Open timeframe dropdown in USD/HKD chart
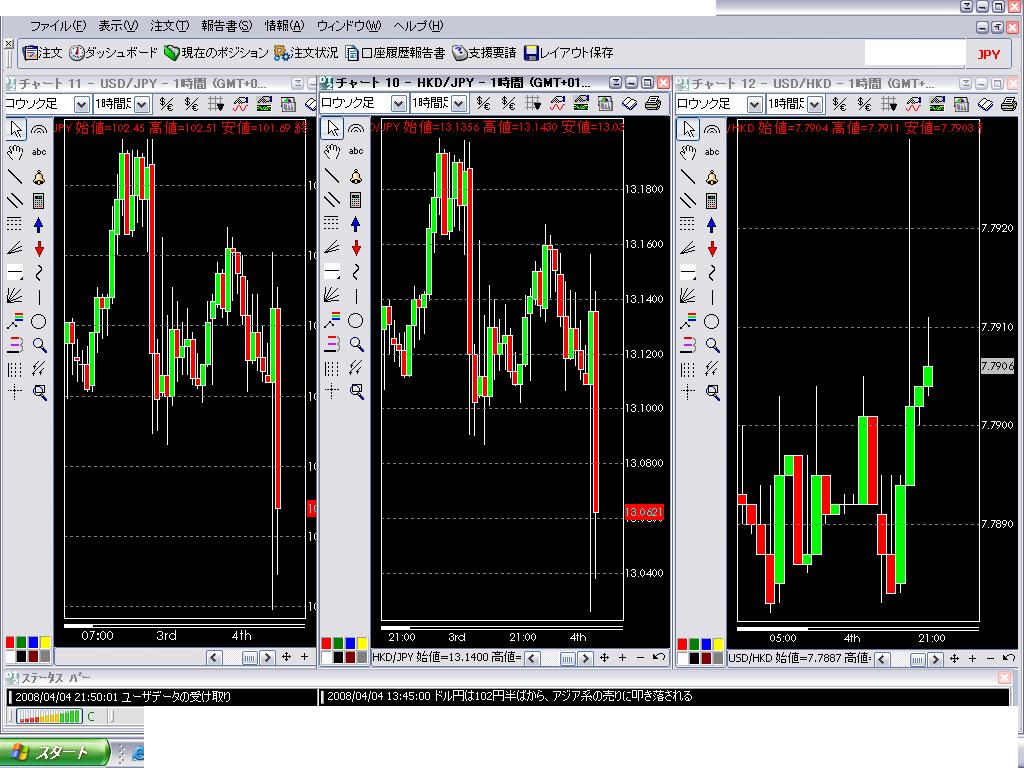Viewport: 1024px width, 768px height. (x=815, y=104)
